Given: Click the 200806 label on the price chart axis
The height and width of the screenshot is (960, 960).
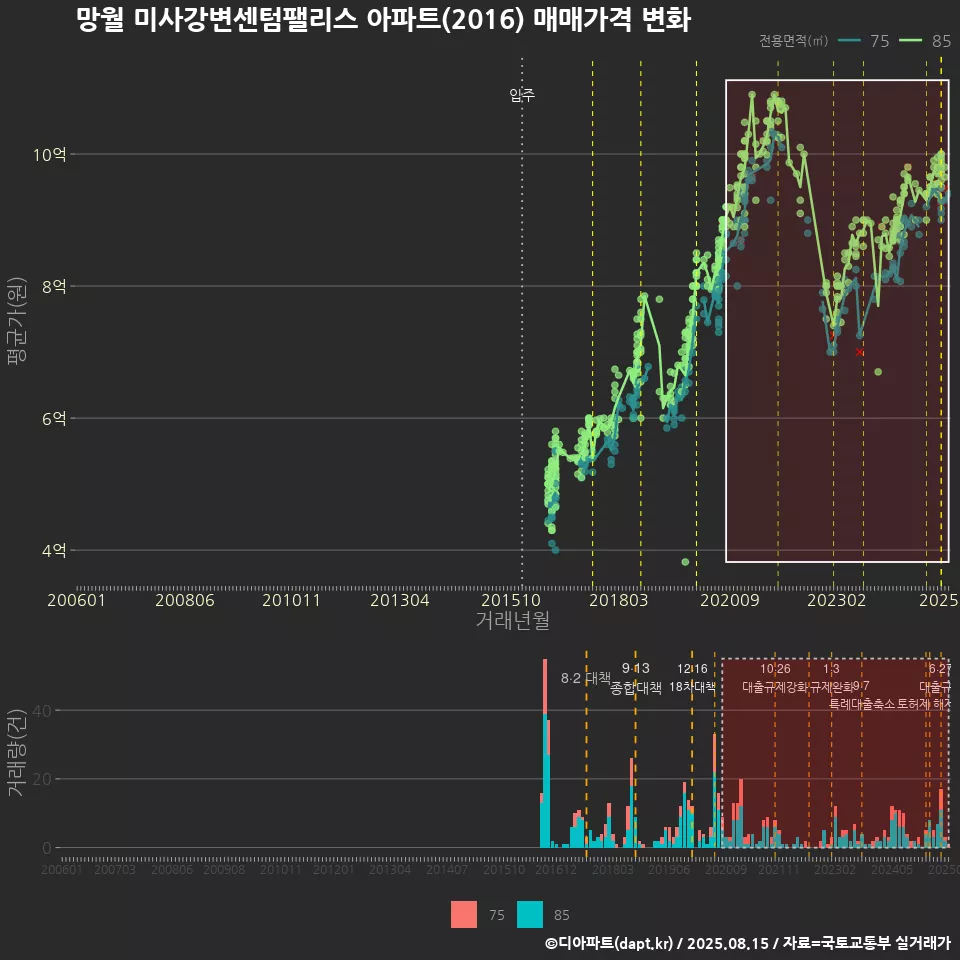Looking at the screenshot, I should click(x=185, y=600).
